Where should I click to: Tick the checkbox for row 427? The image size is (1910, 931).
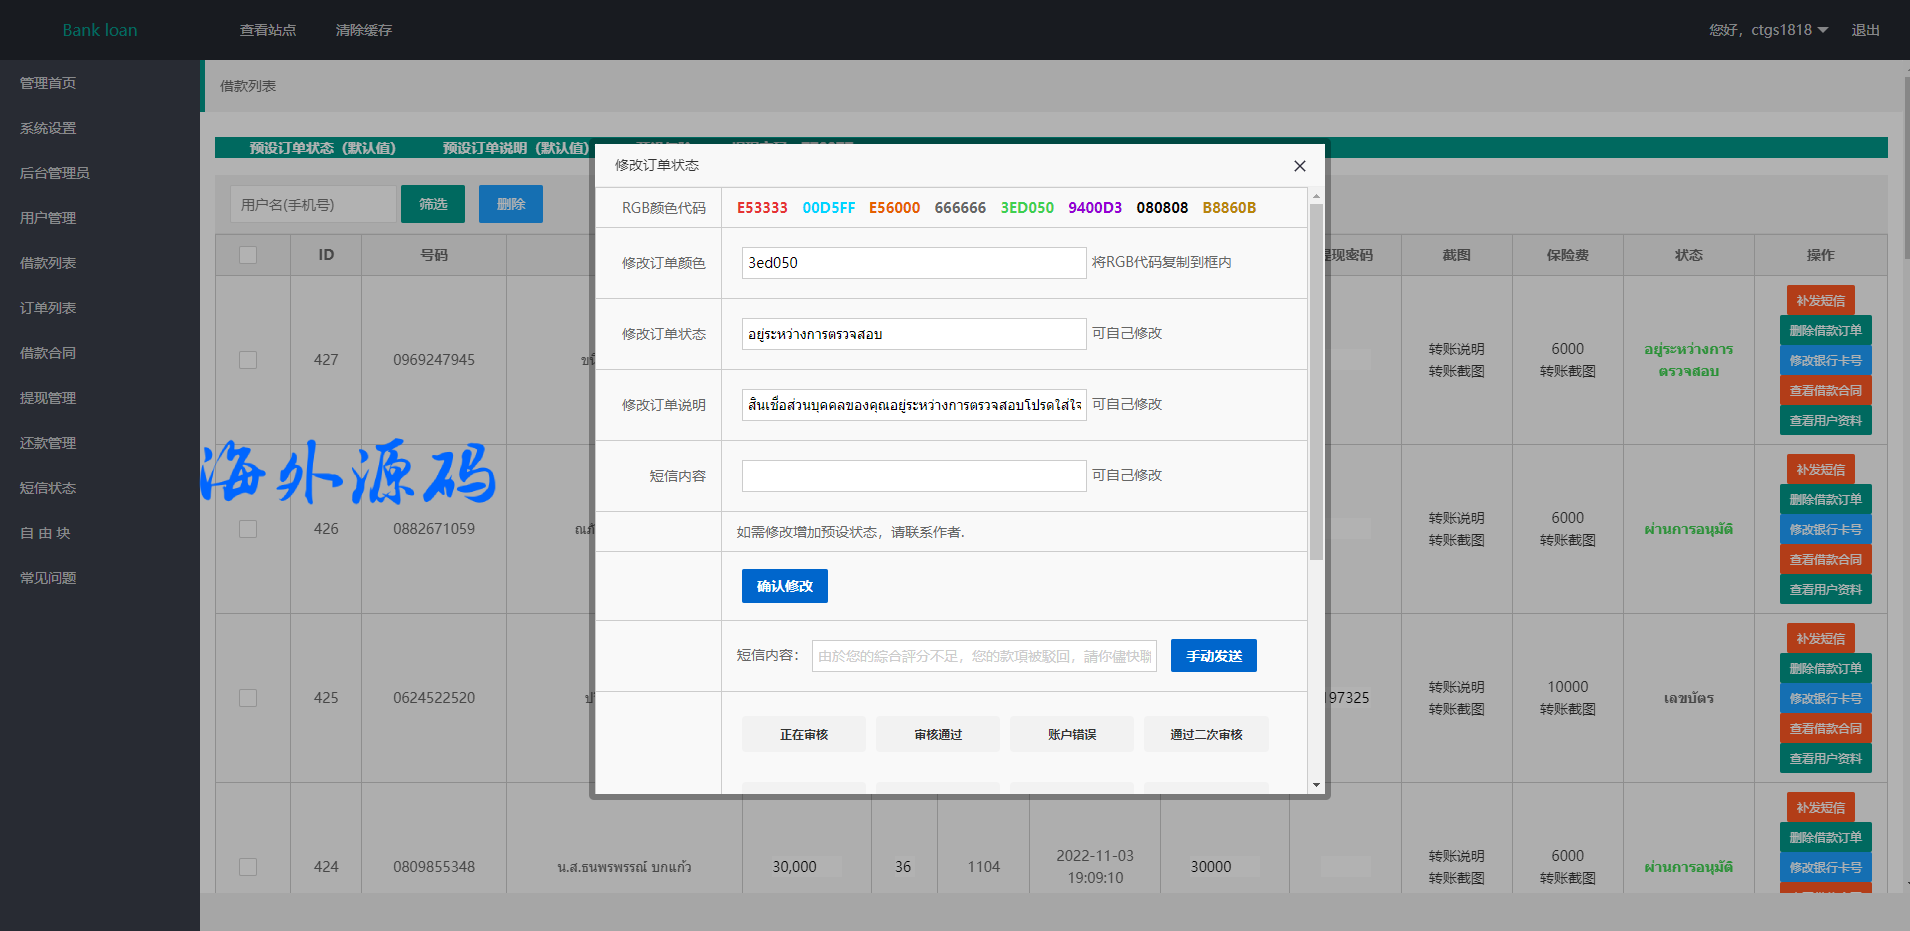(248, 360)
